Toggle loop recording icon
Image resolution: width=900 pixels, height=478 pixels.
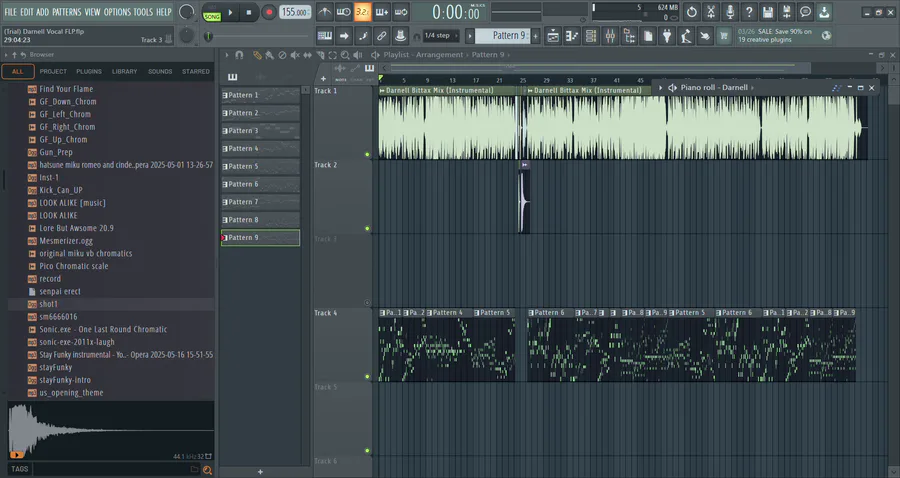401,12
